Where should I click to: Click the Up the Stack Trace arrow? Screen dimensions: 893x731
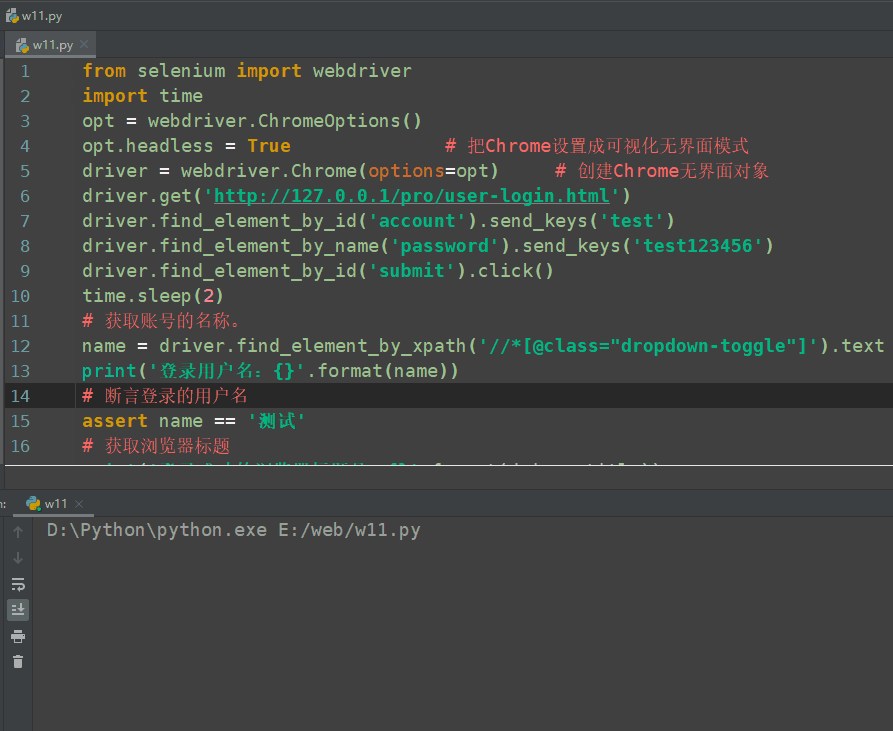(18, 532)
